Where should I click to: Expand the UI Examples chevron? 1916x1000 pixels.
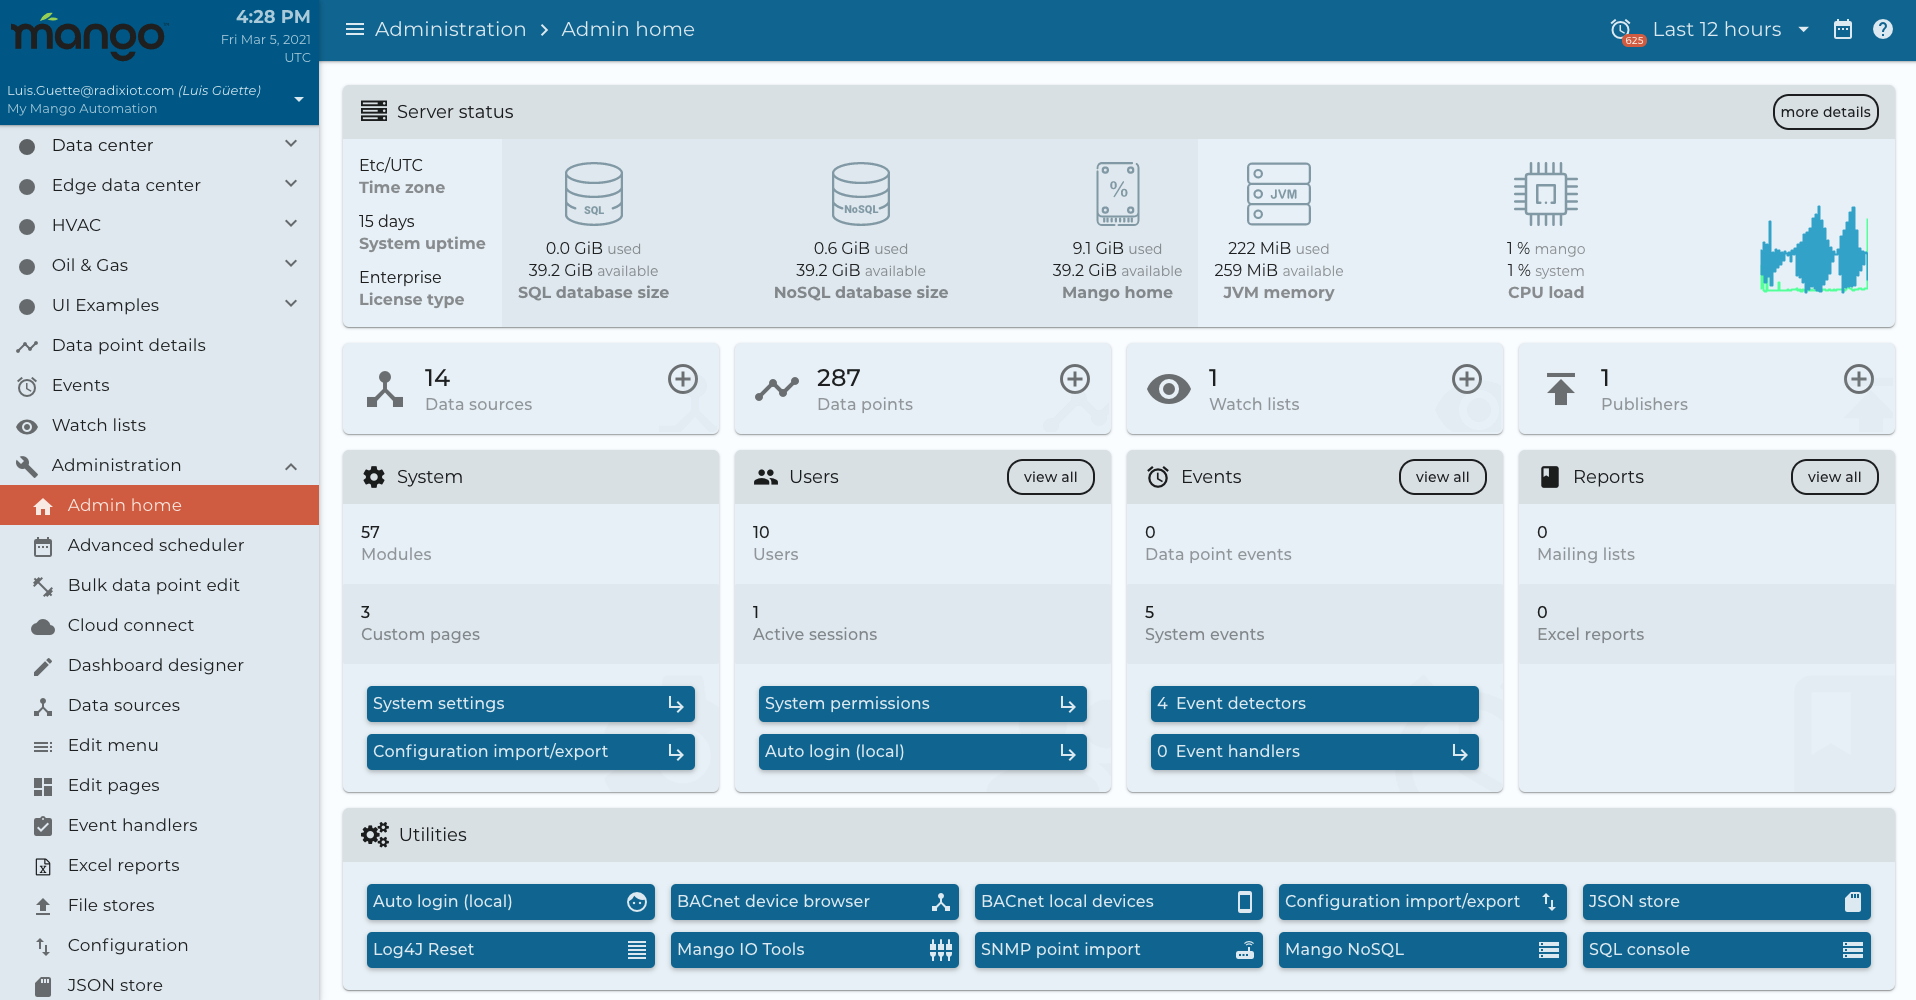pyautogui.click(x=291, y=304)
